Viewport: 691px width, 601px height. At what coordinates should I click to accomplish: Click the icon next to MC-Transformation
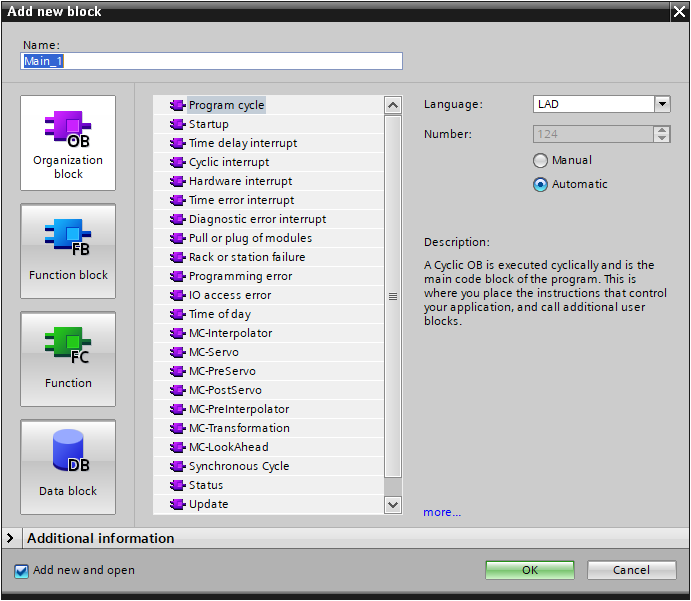click(177, 428)
